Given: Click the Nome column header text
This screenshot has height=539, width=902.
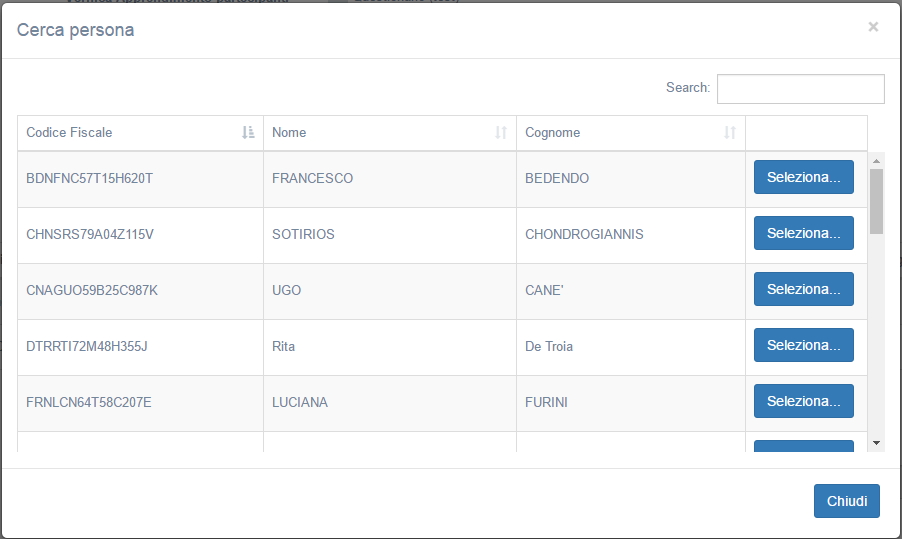Looking at the screenshot, I should coord(289,132).
